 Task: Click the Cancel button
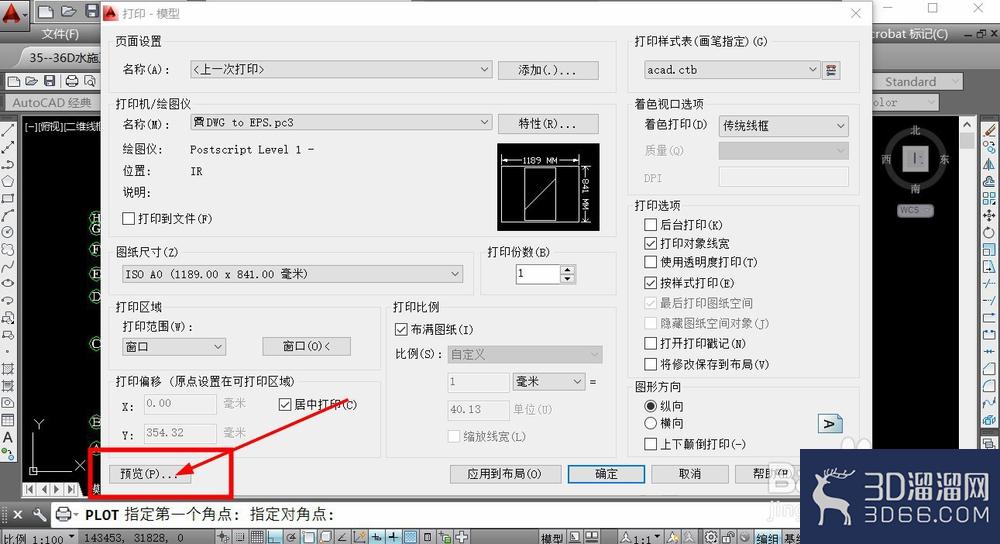click(690, 474)
